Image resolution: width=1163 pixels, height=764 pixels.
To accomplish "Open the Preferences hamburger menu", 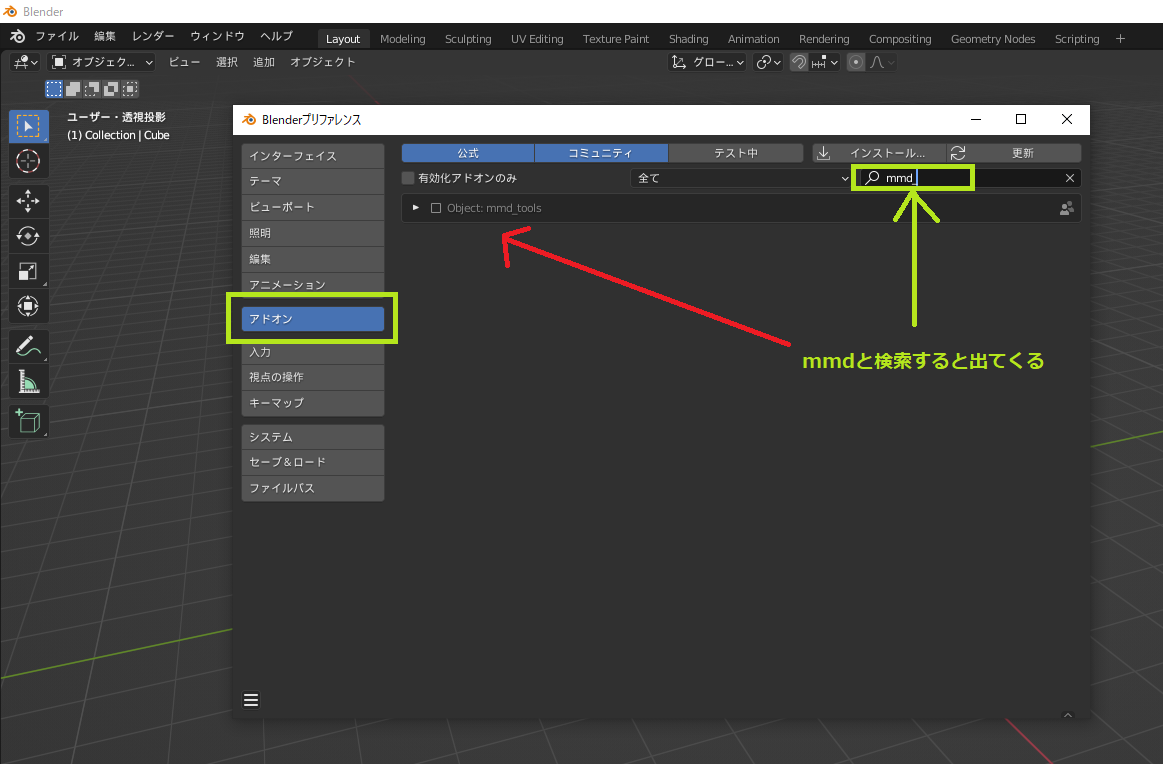I will click(251, 700).
